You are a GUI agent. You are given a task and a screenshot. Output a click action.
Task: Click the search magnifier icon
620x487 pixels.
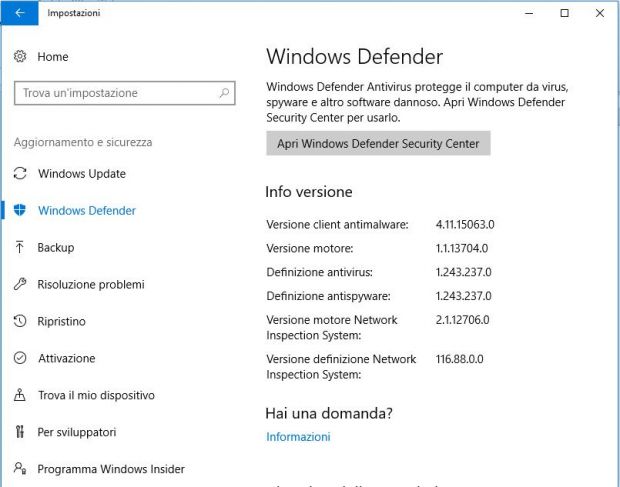click(x=224, y=93)
